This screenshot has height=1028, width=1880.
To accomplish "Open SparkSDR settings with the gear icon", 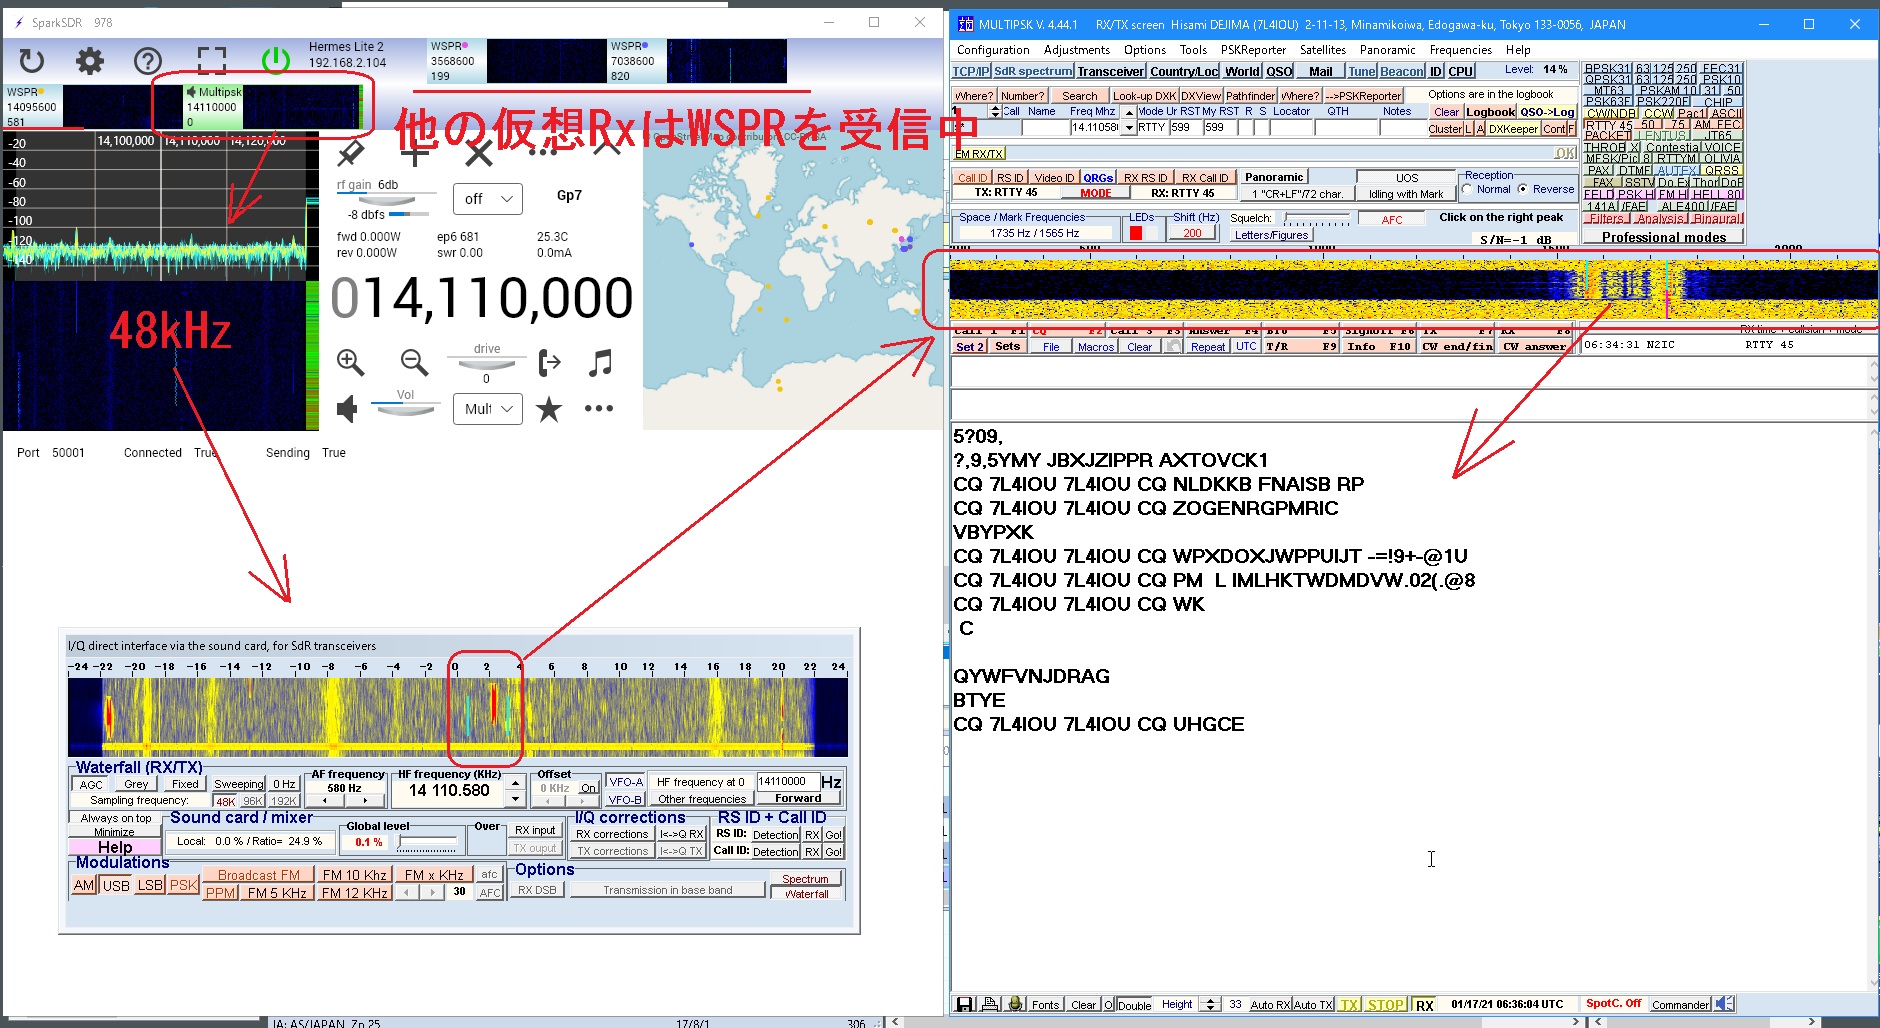I will click(88, 60).
